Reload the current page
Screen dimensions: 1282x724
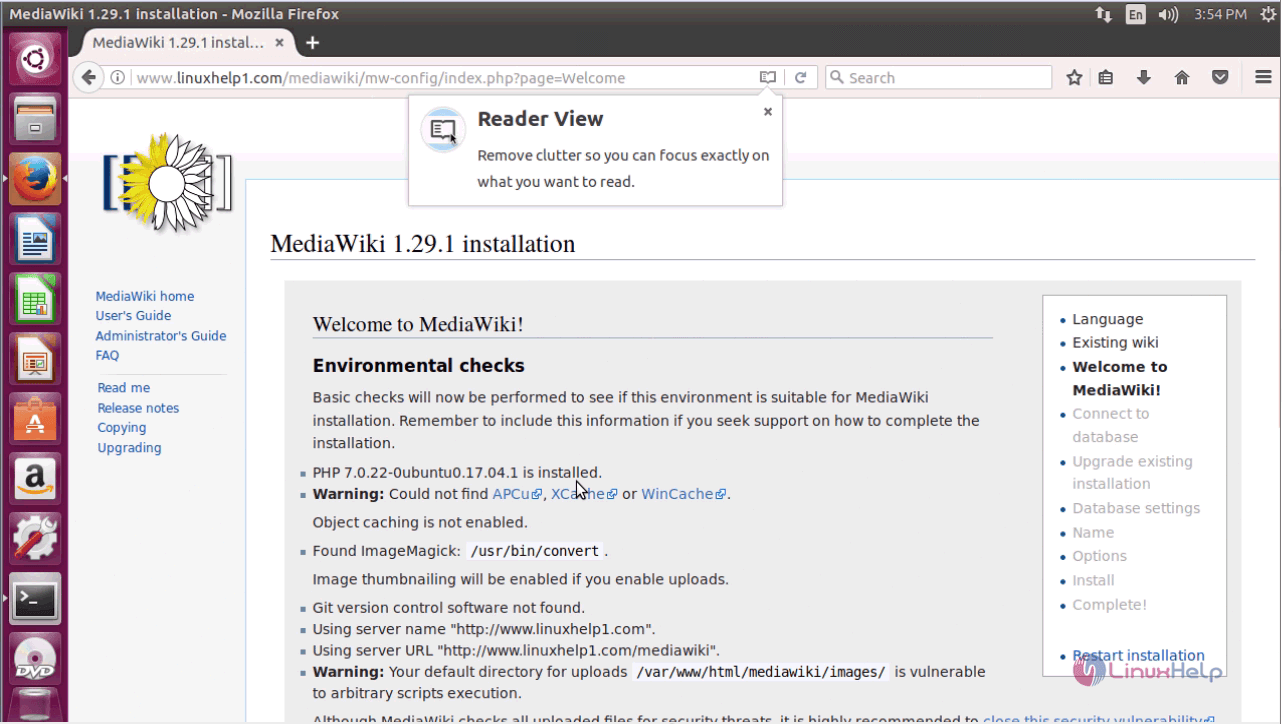point(800,77)
